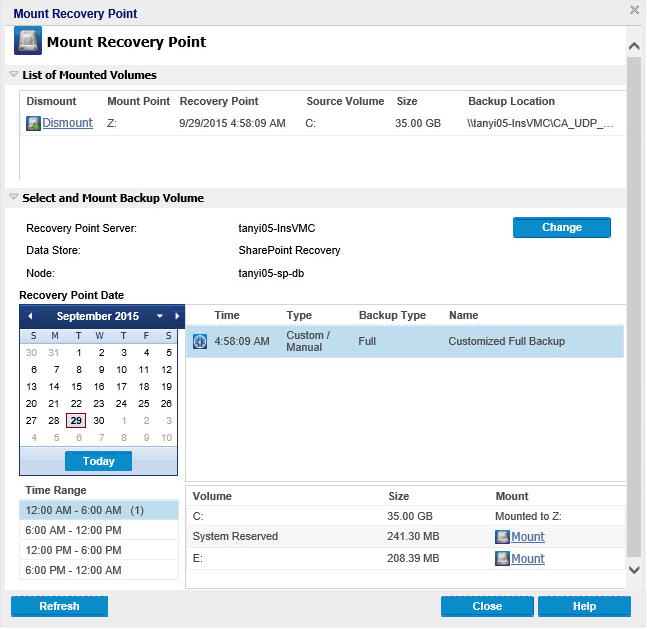This screenshot has height=629, width=647.
Task: Click the recovery point icon at 4:58:09 AM
Action: (199, 341)
